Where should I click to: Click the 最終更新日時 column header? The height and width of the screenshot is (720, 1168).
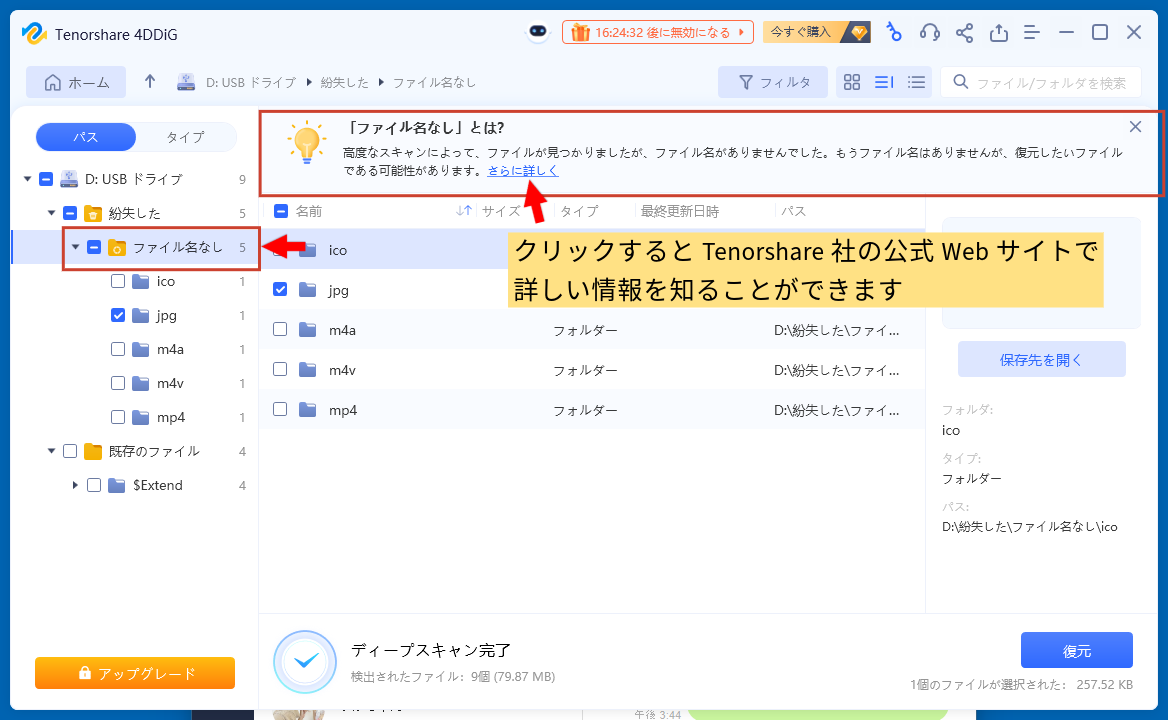point(679,211)
